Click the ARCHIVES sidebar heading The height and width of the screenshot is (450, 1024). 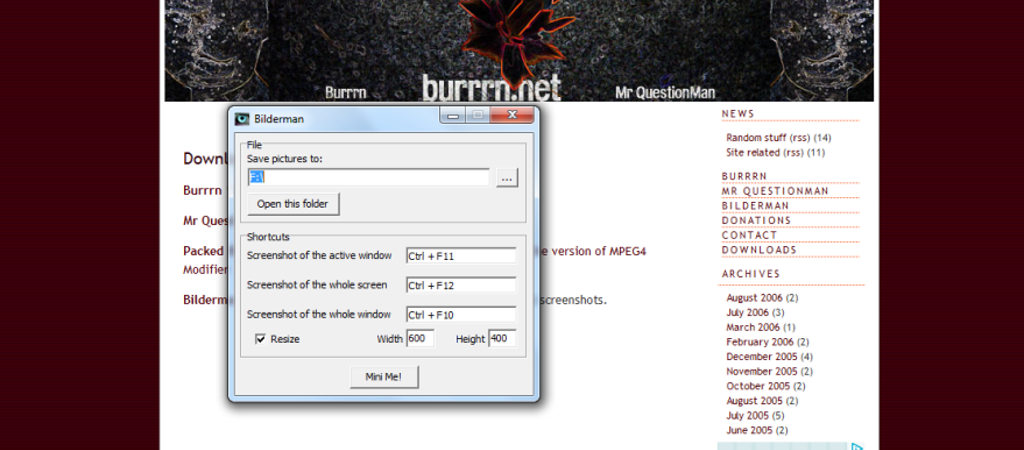point(751,274)
